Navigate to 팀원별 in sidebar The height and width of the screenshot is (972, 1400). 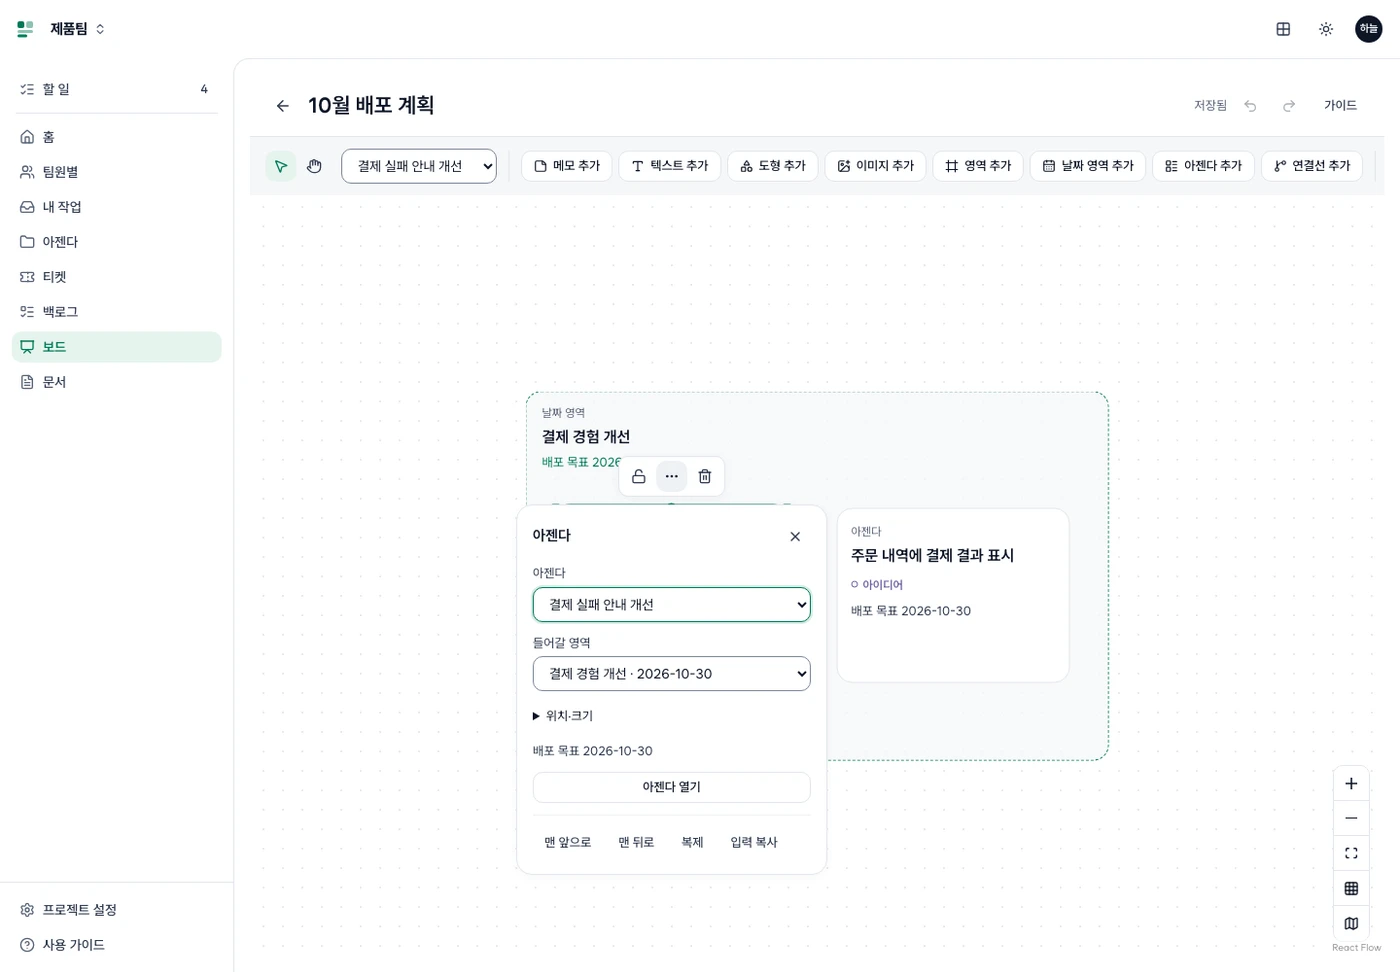pos(116,172)
